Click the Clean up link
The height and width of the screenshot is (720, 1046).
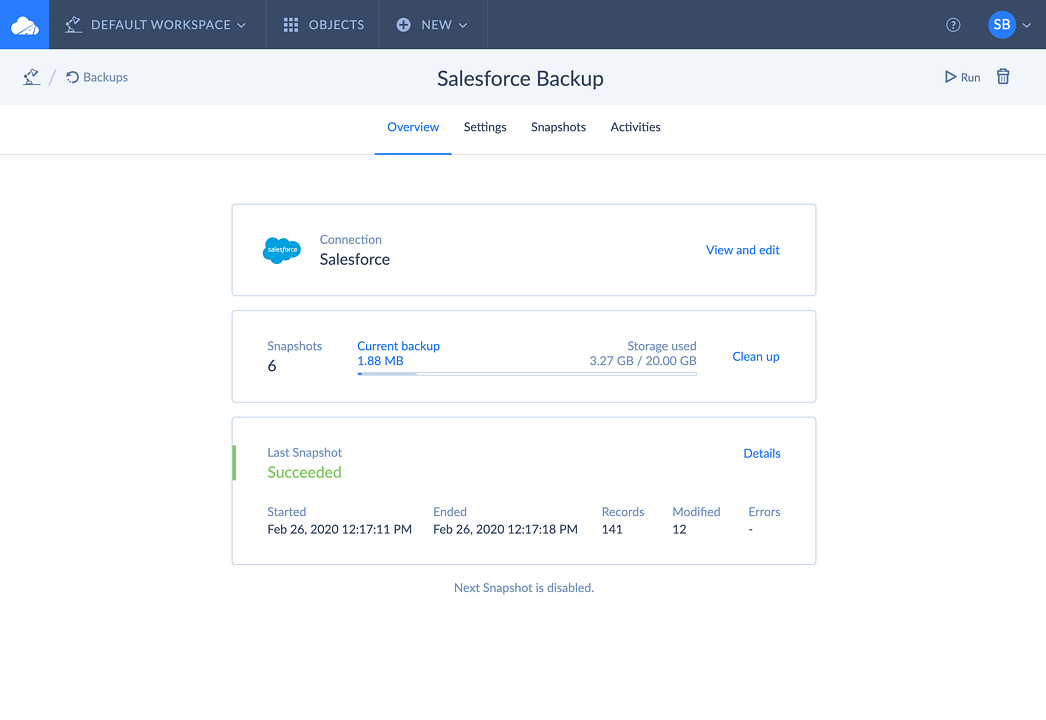(755, 356)
